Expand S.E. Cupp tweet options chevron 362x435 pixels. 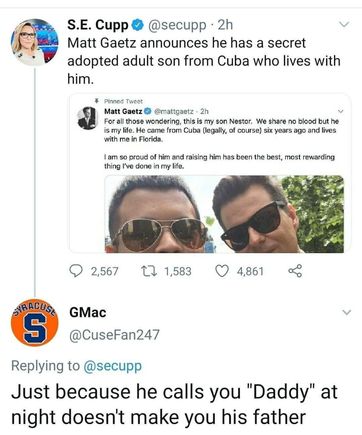(x=344, y=25)
